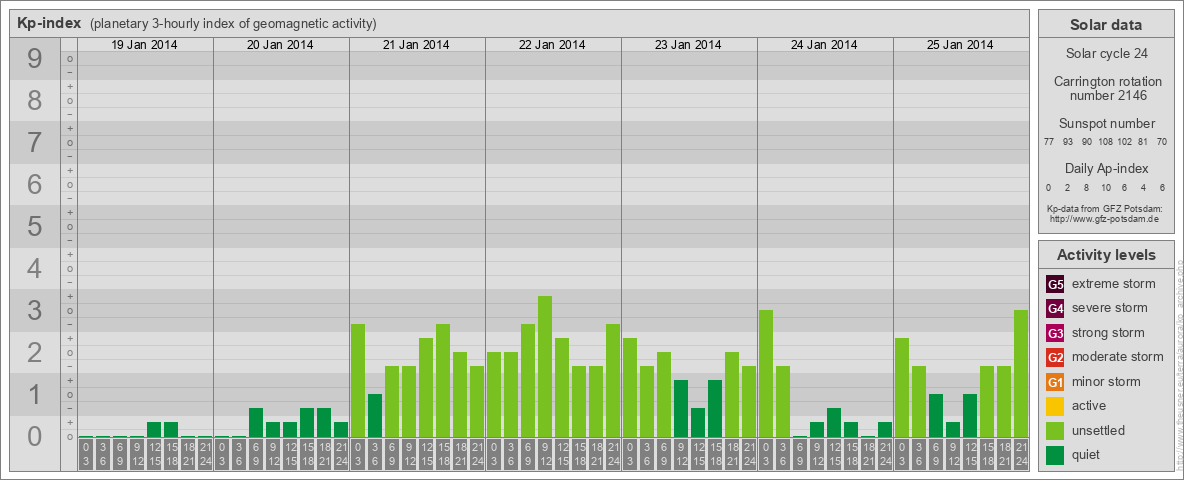Image resolution: width=1184 pixels, height=480 pixels.
Task: Click the 19 Jan 12-15 hour bar
Action: 154,430
